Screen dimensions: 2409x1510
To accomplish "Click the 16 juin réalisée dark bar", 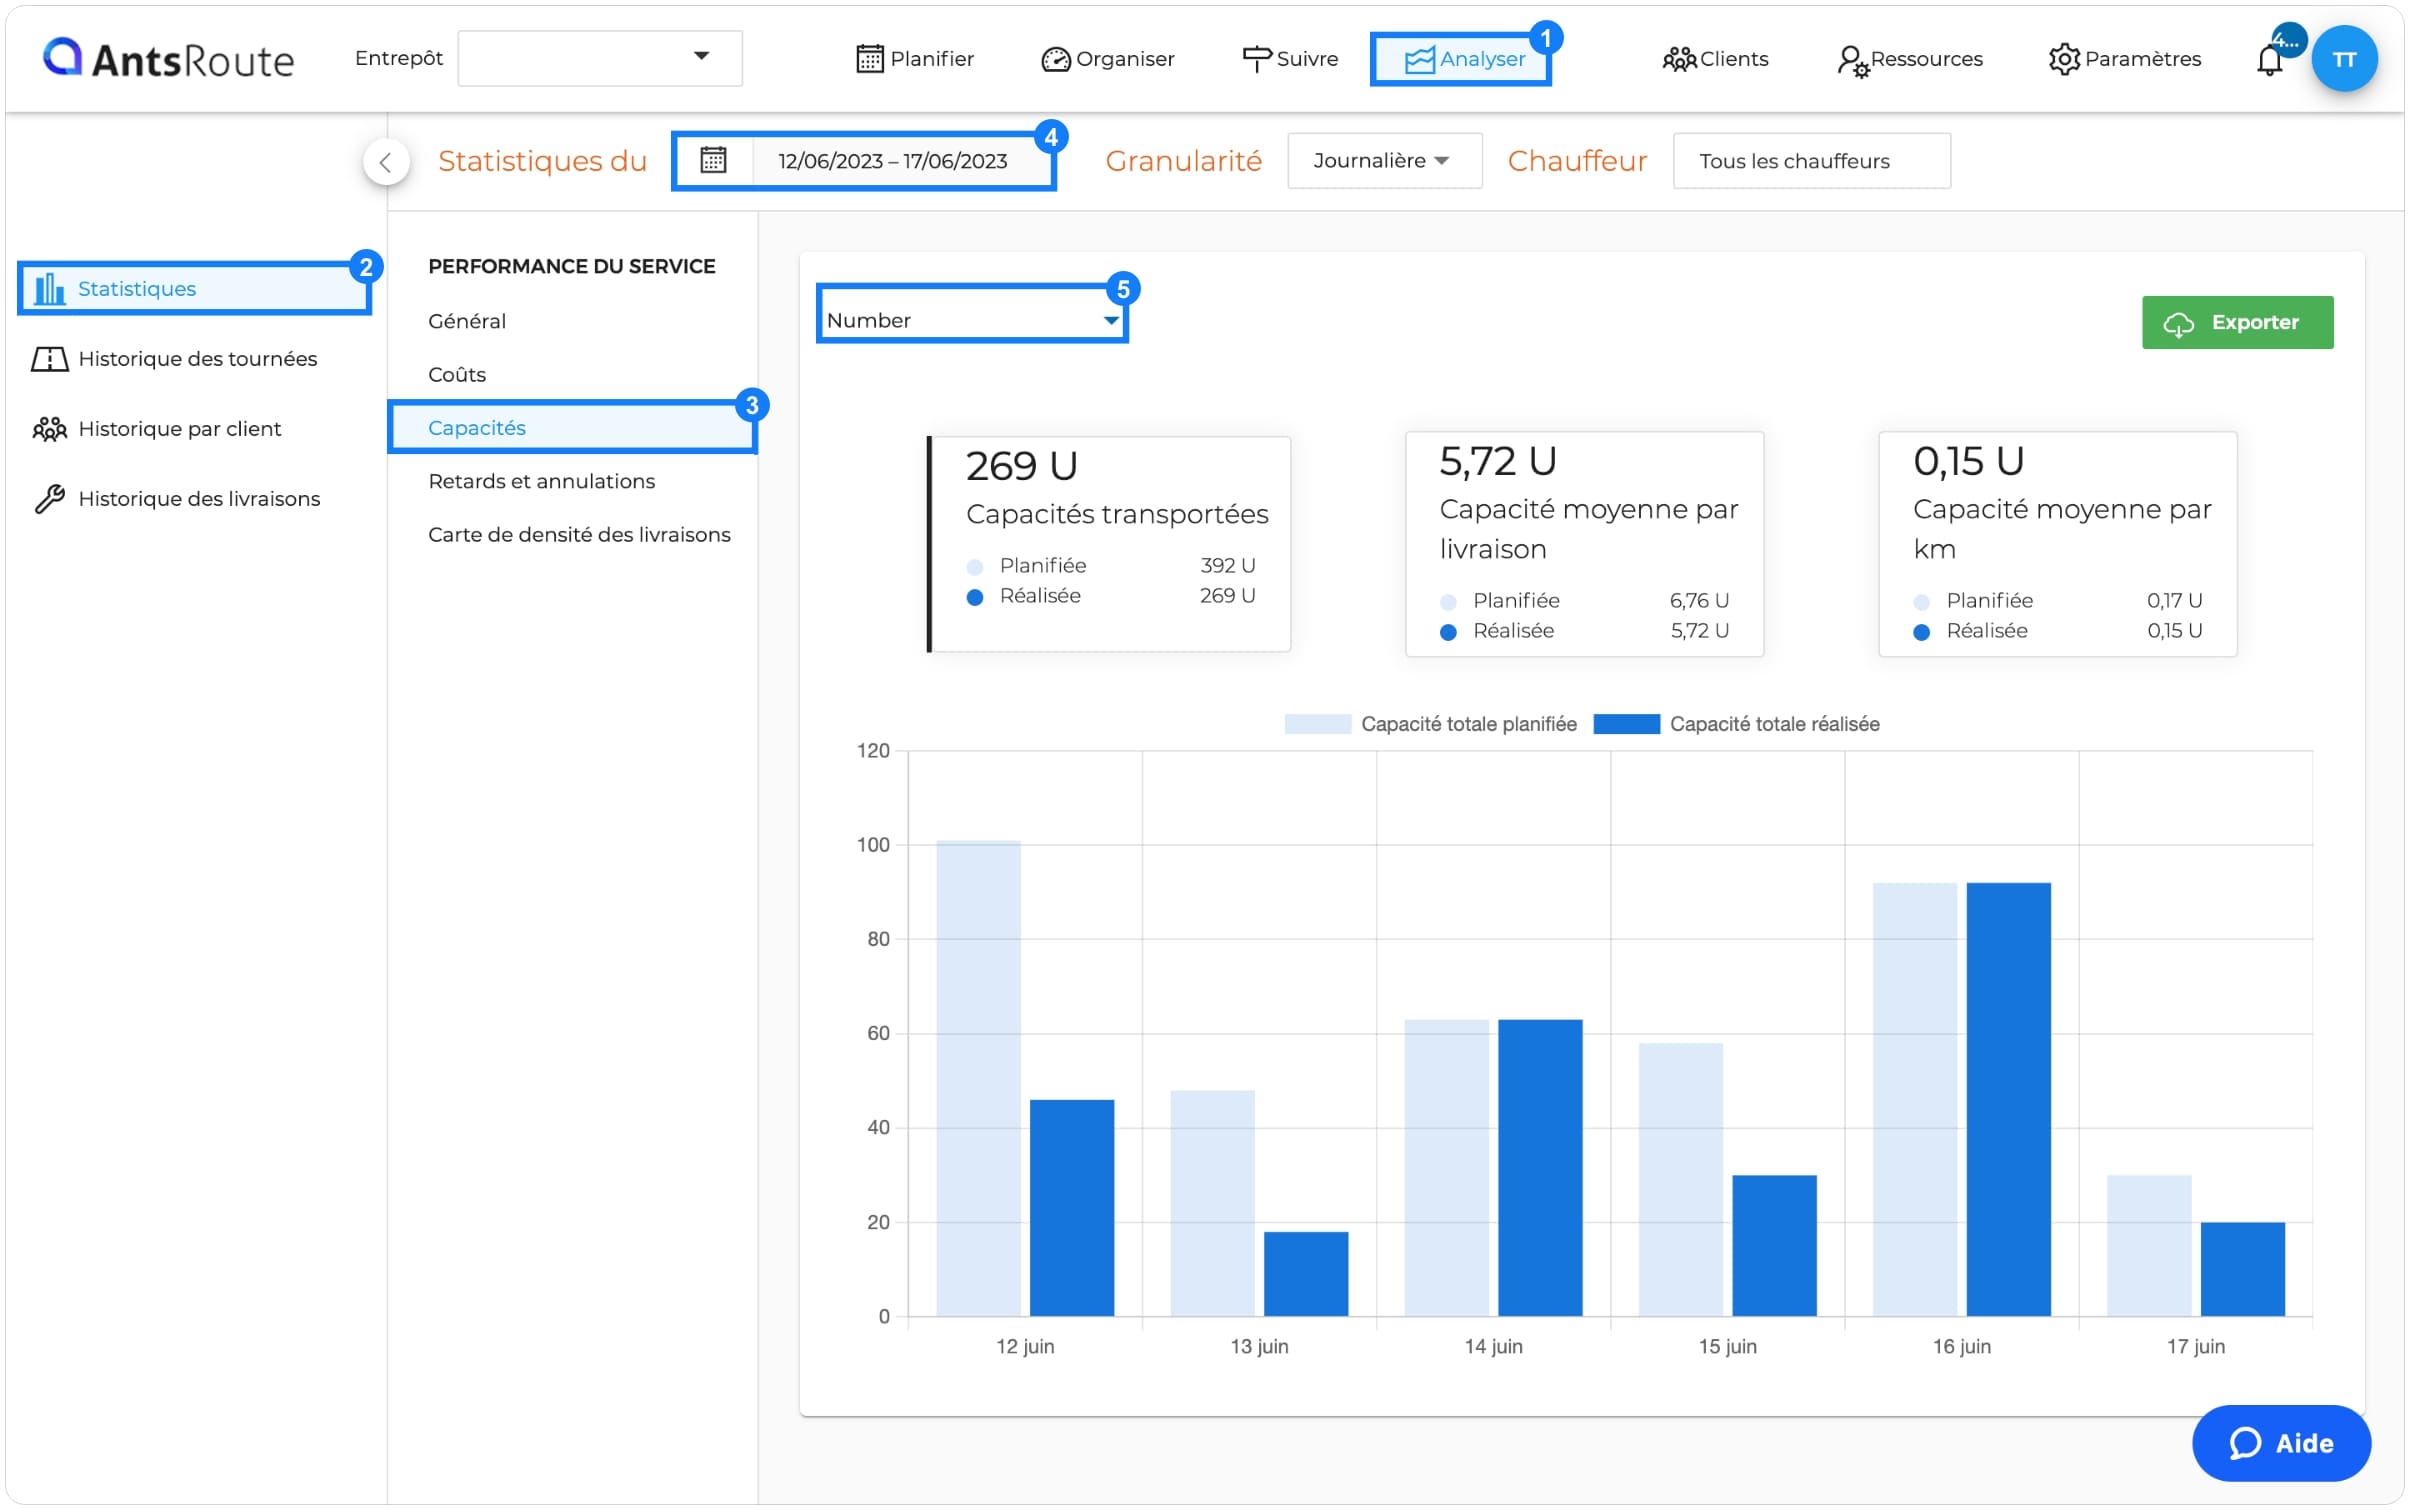I will (x=2008, y=1099).
